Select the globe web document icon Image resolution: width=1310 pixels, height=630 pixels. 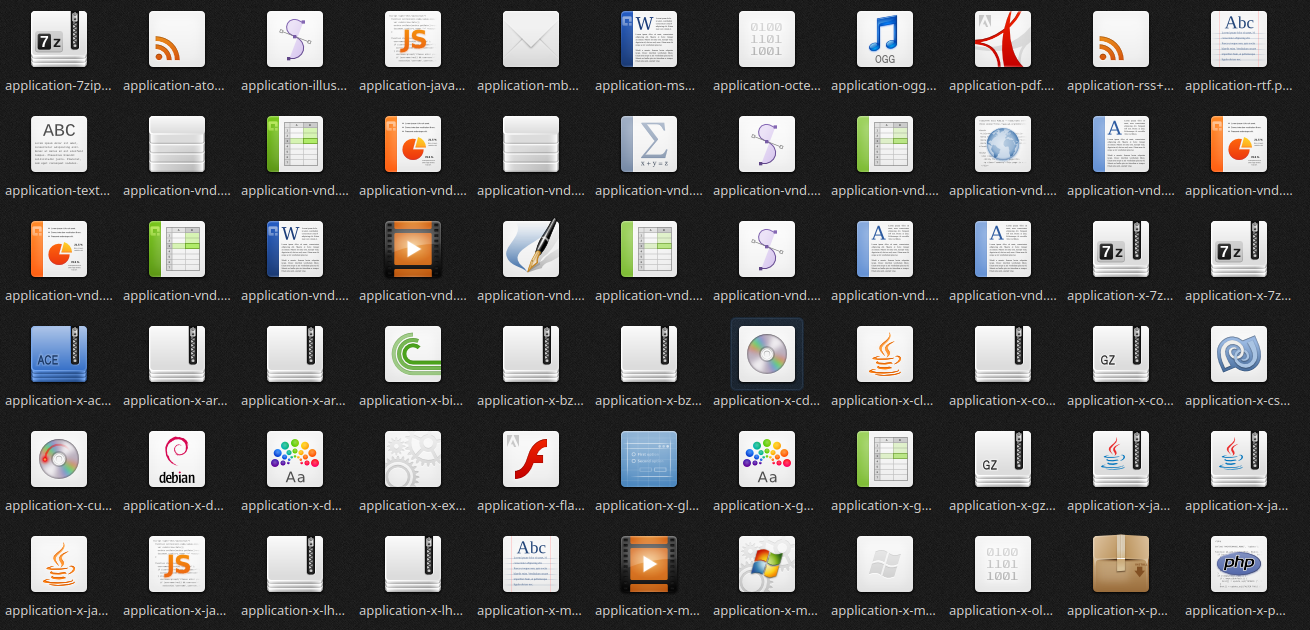point(1003,144)
